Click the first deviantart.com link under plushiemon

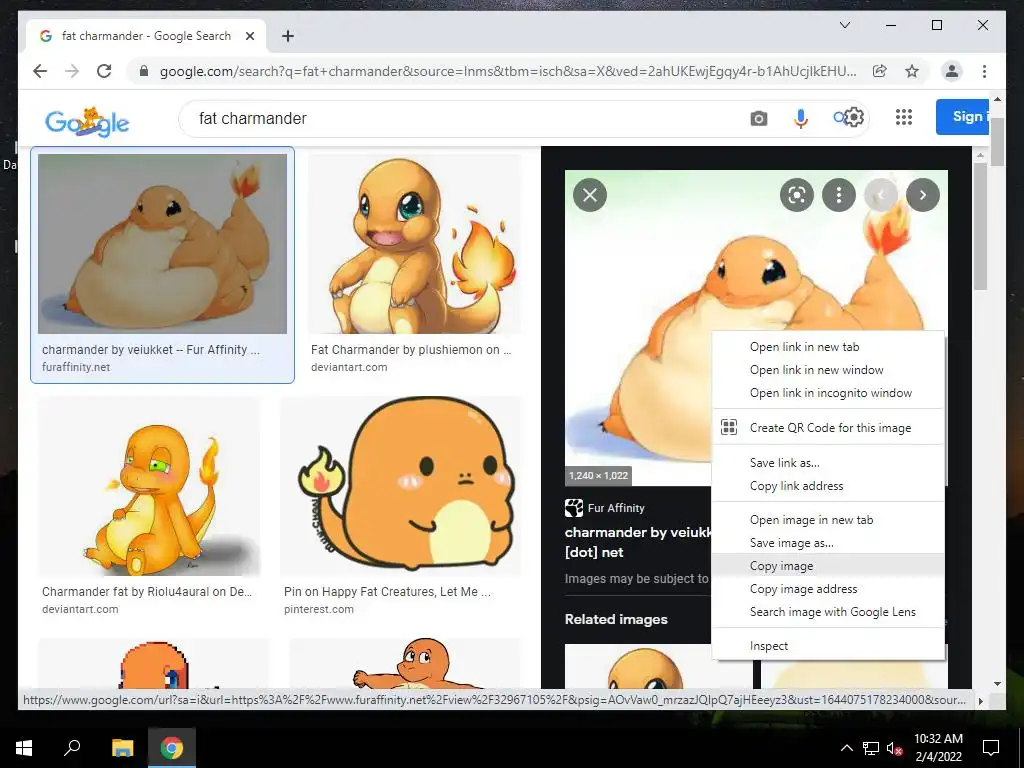[x=349, y=367]
